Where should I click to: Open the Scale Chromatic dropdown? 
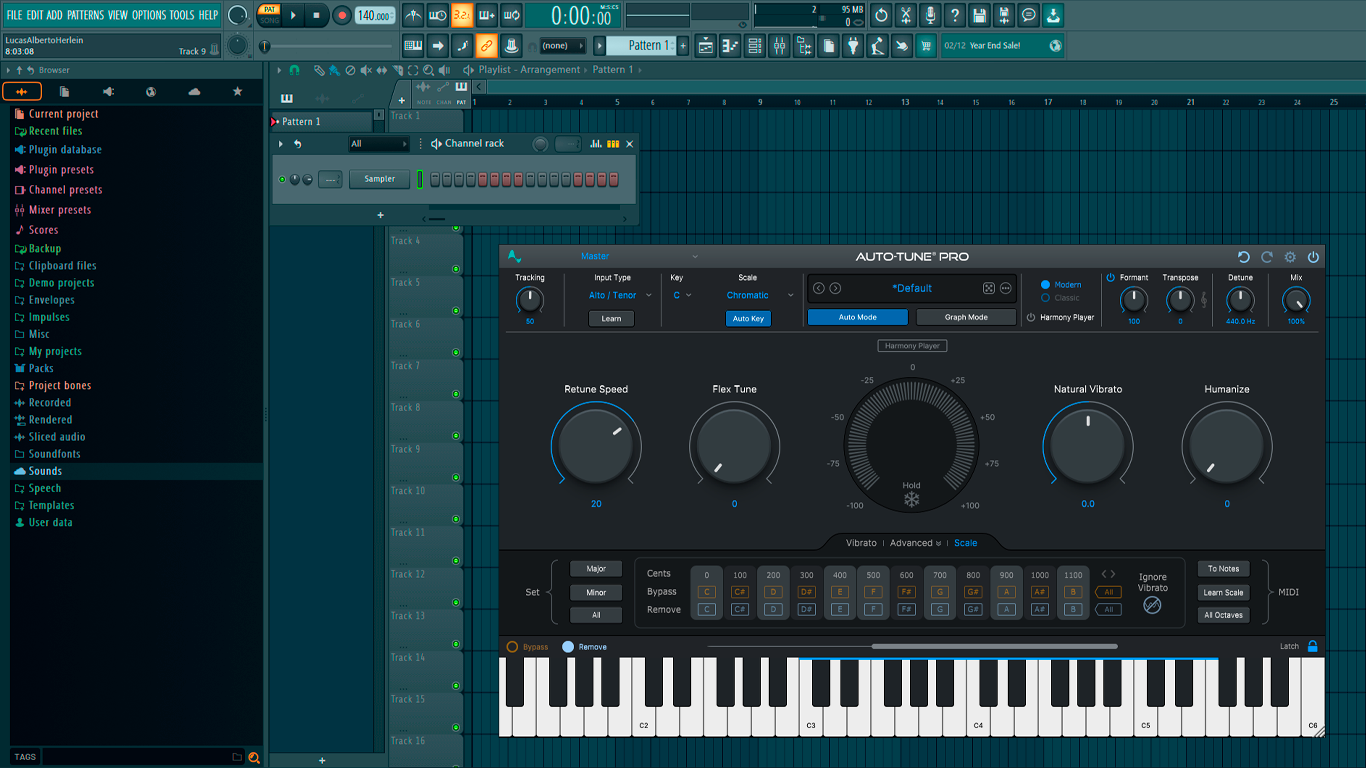coord(760,295)
